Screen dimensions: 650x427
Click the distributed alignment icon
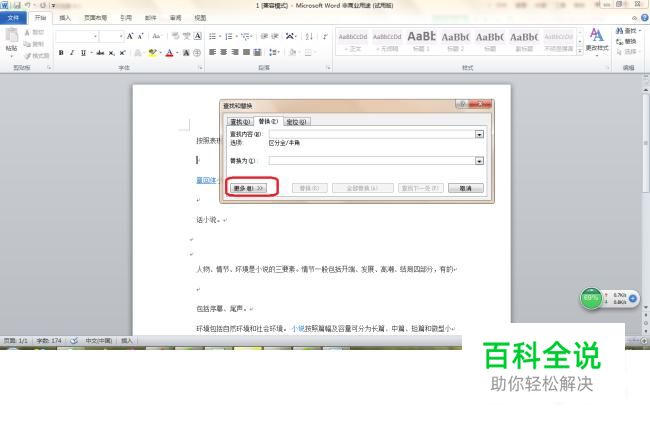tap(257, 52)
